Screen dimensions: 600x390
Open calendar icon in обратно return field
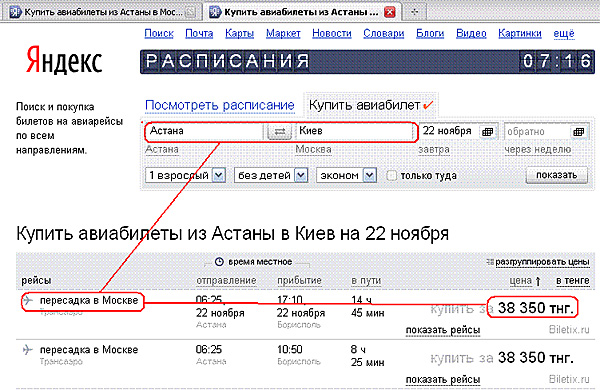click(579, 132)
